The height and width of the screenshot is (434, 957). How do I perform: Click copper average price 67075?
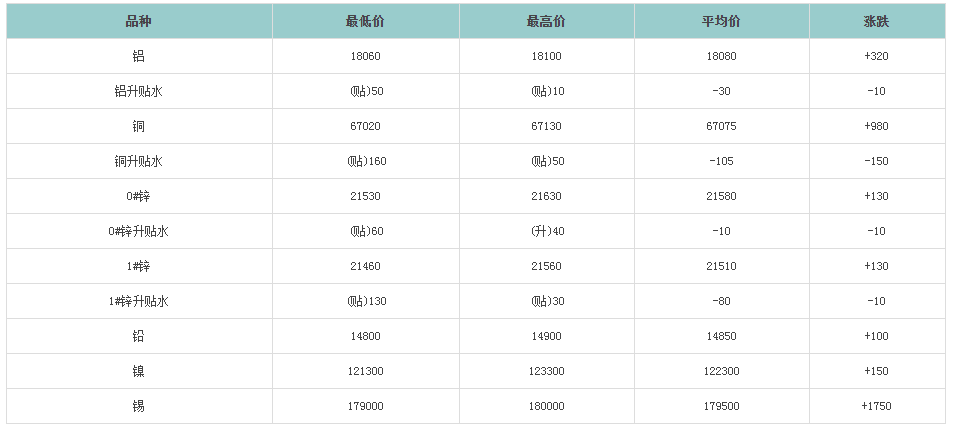tap(721, 126)
